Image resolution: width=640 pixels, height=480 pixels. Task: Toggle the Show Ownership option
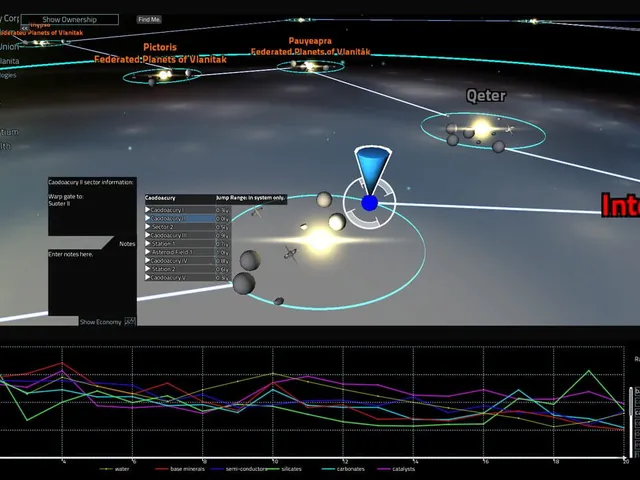pyautogui.click(x=70, y=19)
